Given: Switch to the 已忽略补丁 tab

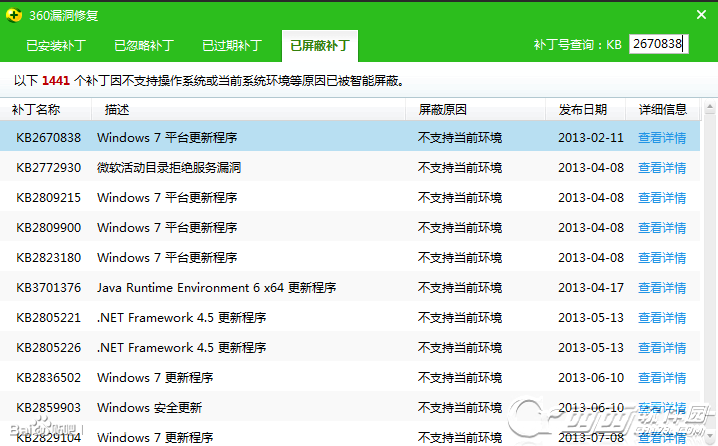Looking at the screenshot, I should click(144, 45).
